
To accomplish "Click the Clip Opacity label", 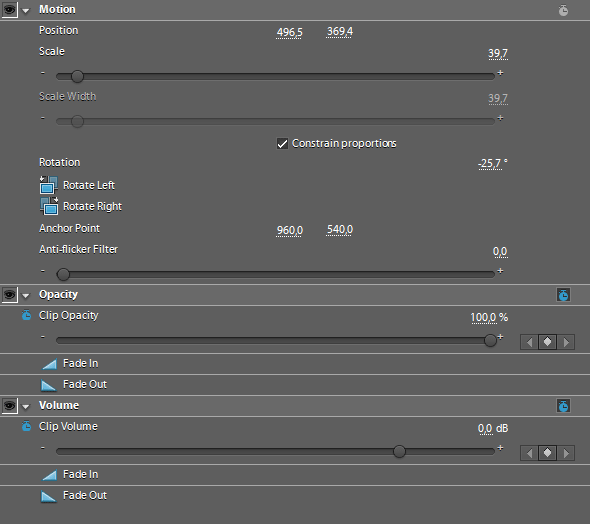I will (x=68, y=316).
